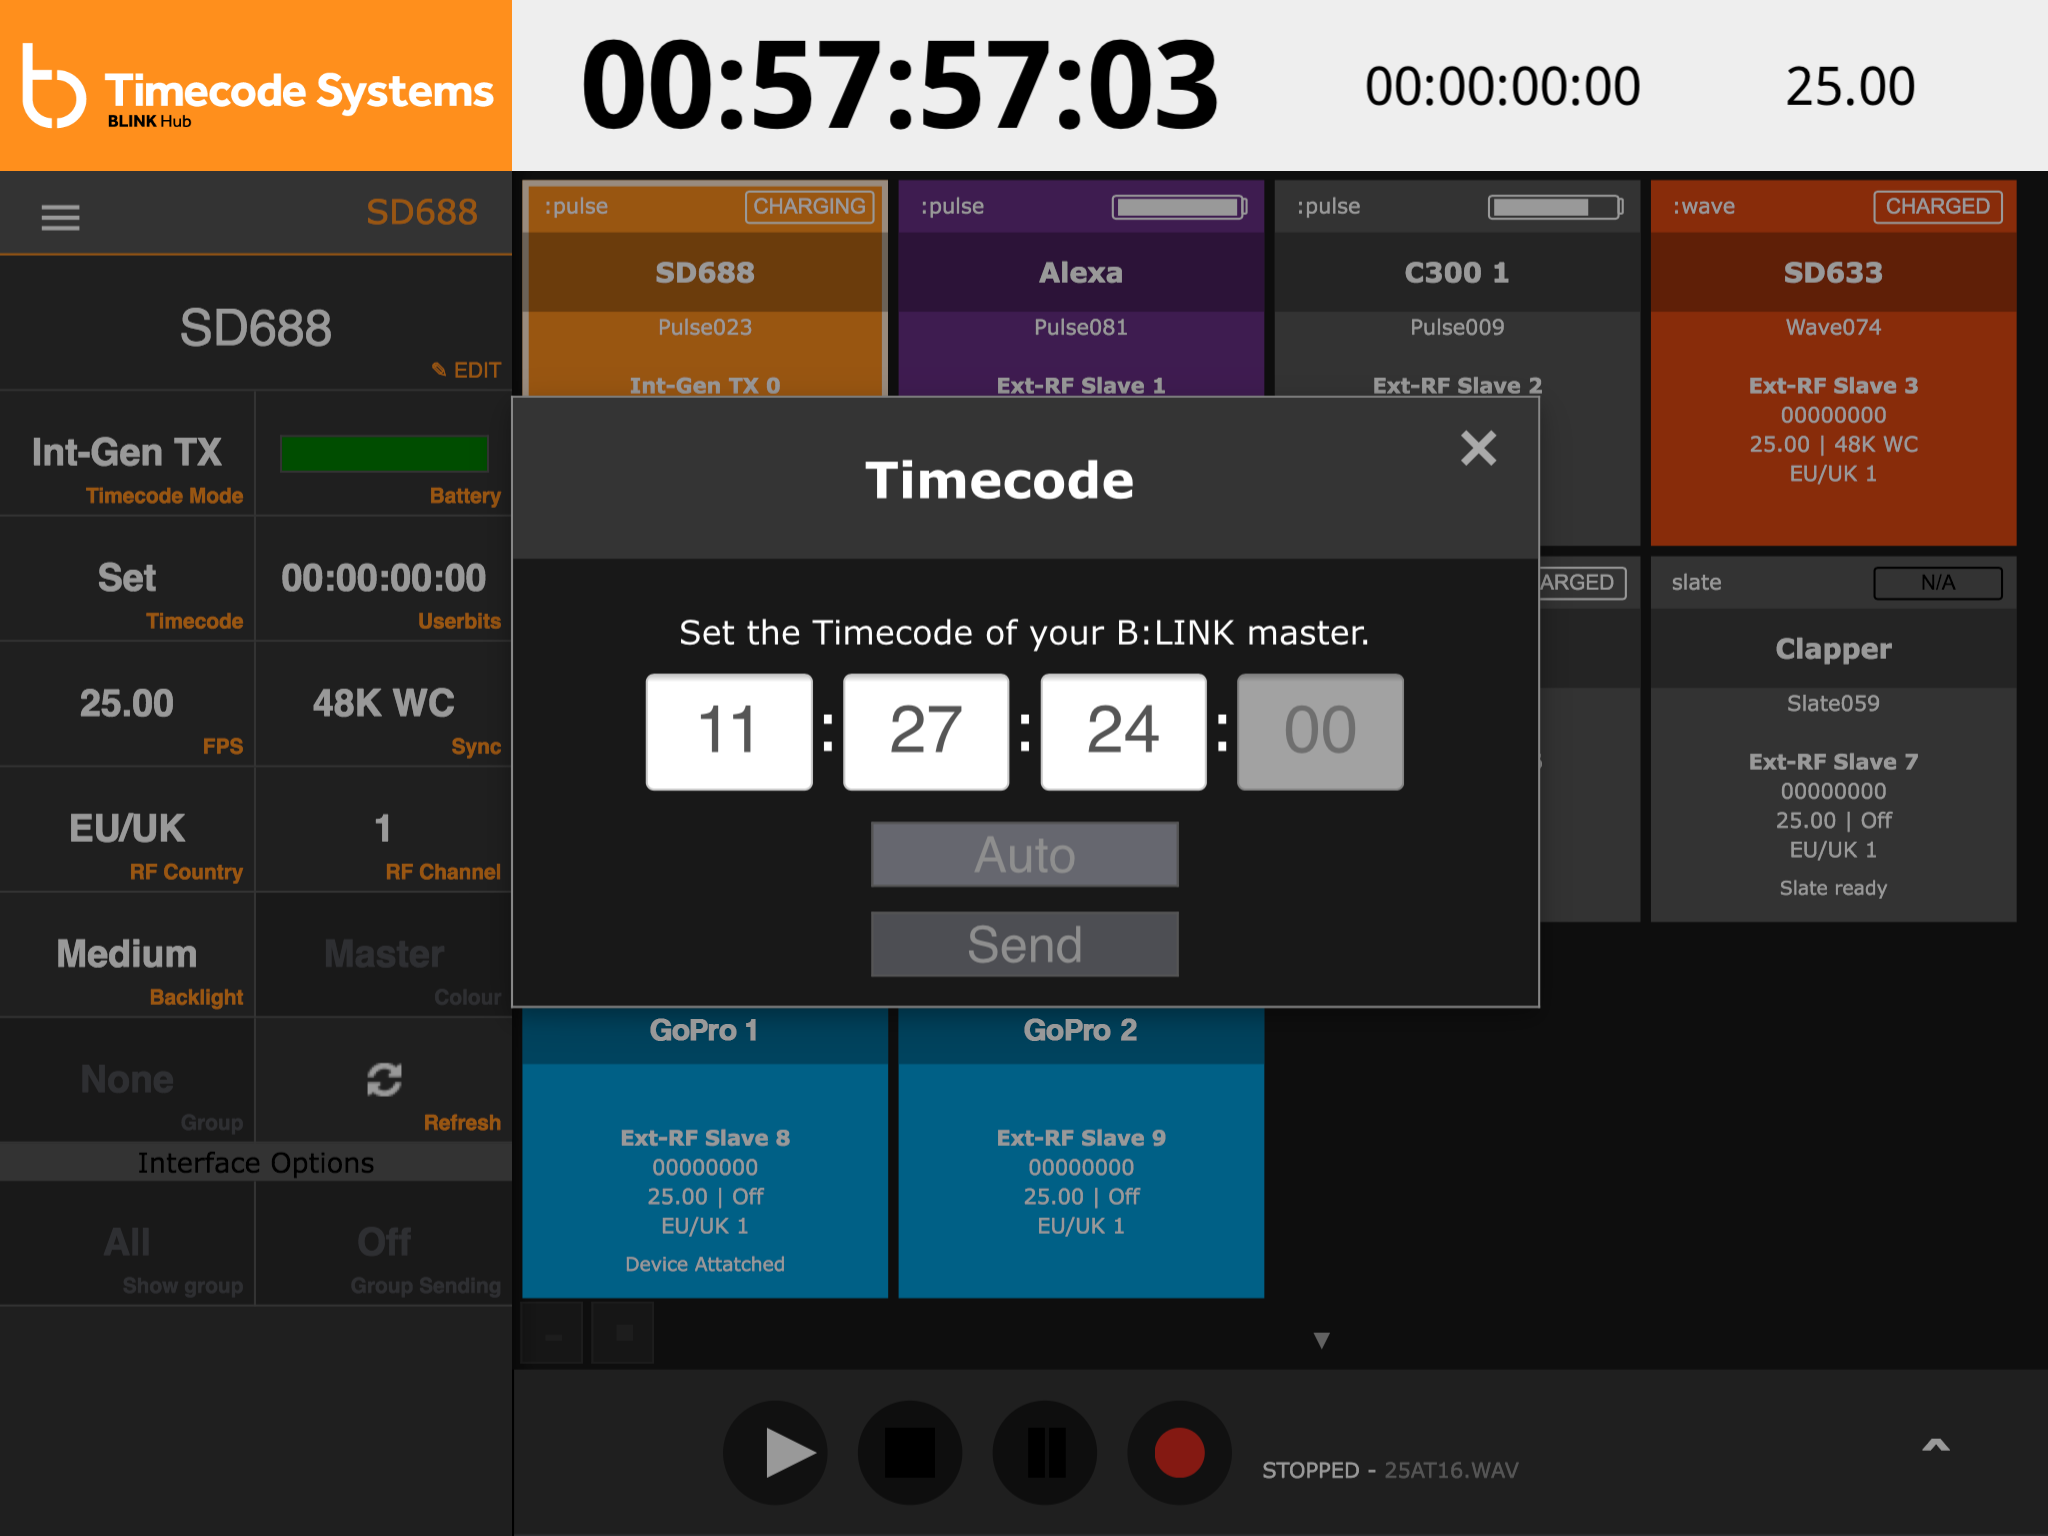Select the C300 1 pulse device card
This screenshot has width=2048, height=1536.
1457,290
